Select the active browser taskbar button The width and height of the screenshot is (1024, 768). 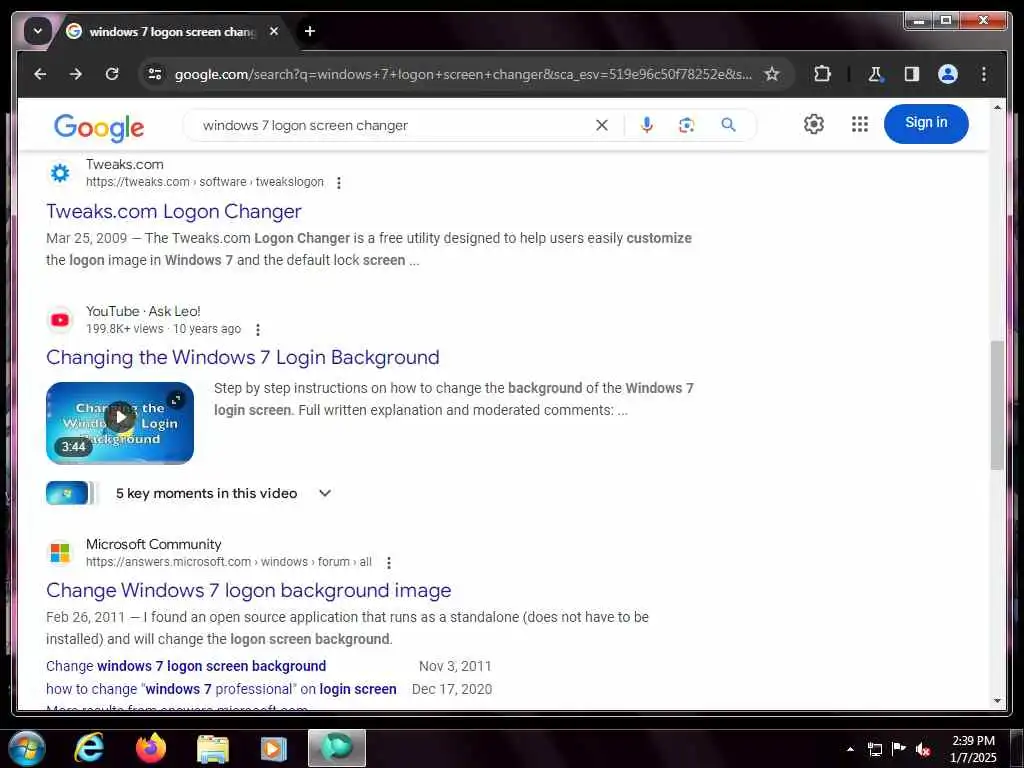[337, 748]
